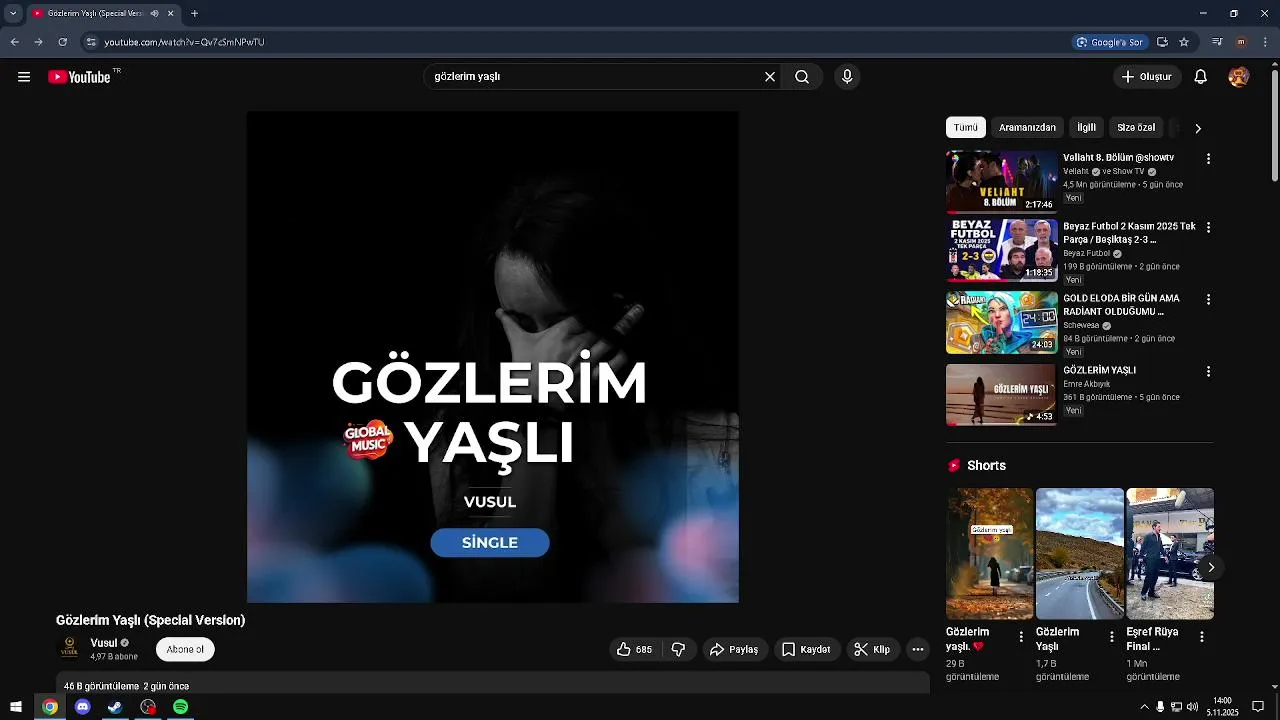Open the Emre Akbıyık GÖZLERİM YAŞLI thumbnail

pos(1002,395)
